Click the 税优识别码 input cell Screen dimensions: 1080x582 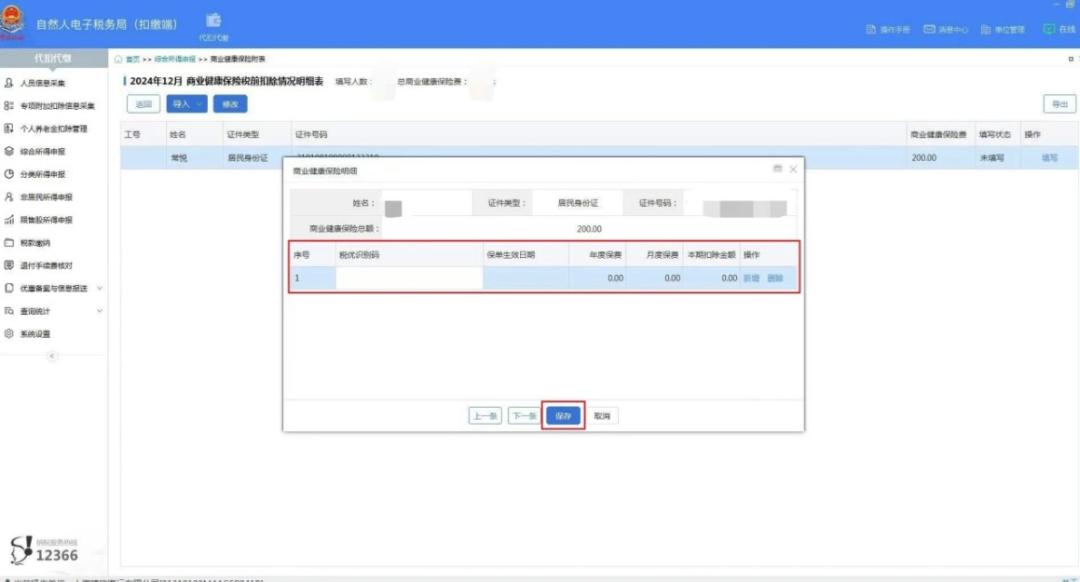tap(408, 278)
